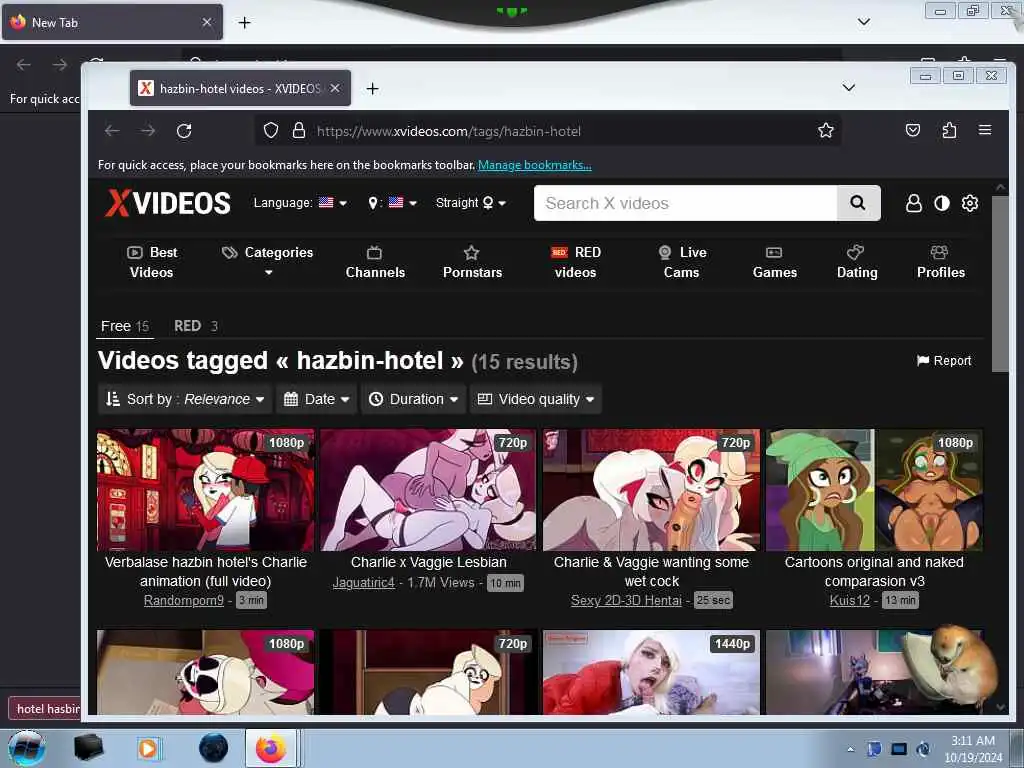
Task: Open the 1440p video thumbnail
Action: point(651,672)
